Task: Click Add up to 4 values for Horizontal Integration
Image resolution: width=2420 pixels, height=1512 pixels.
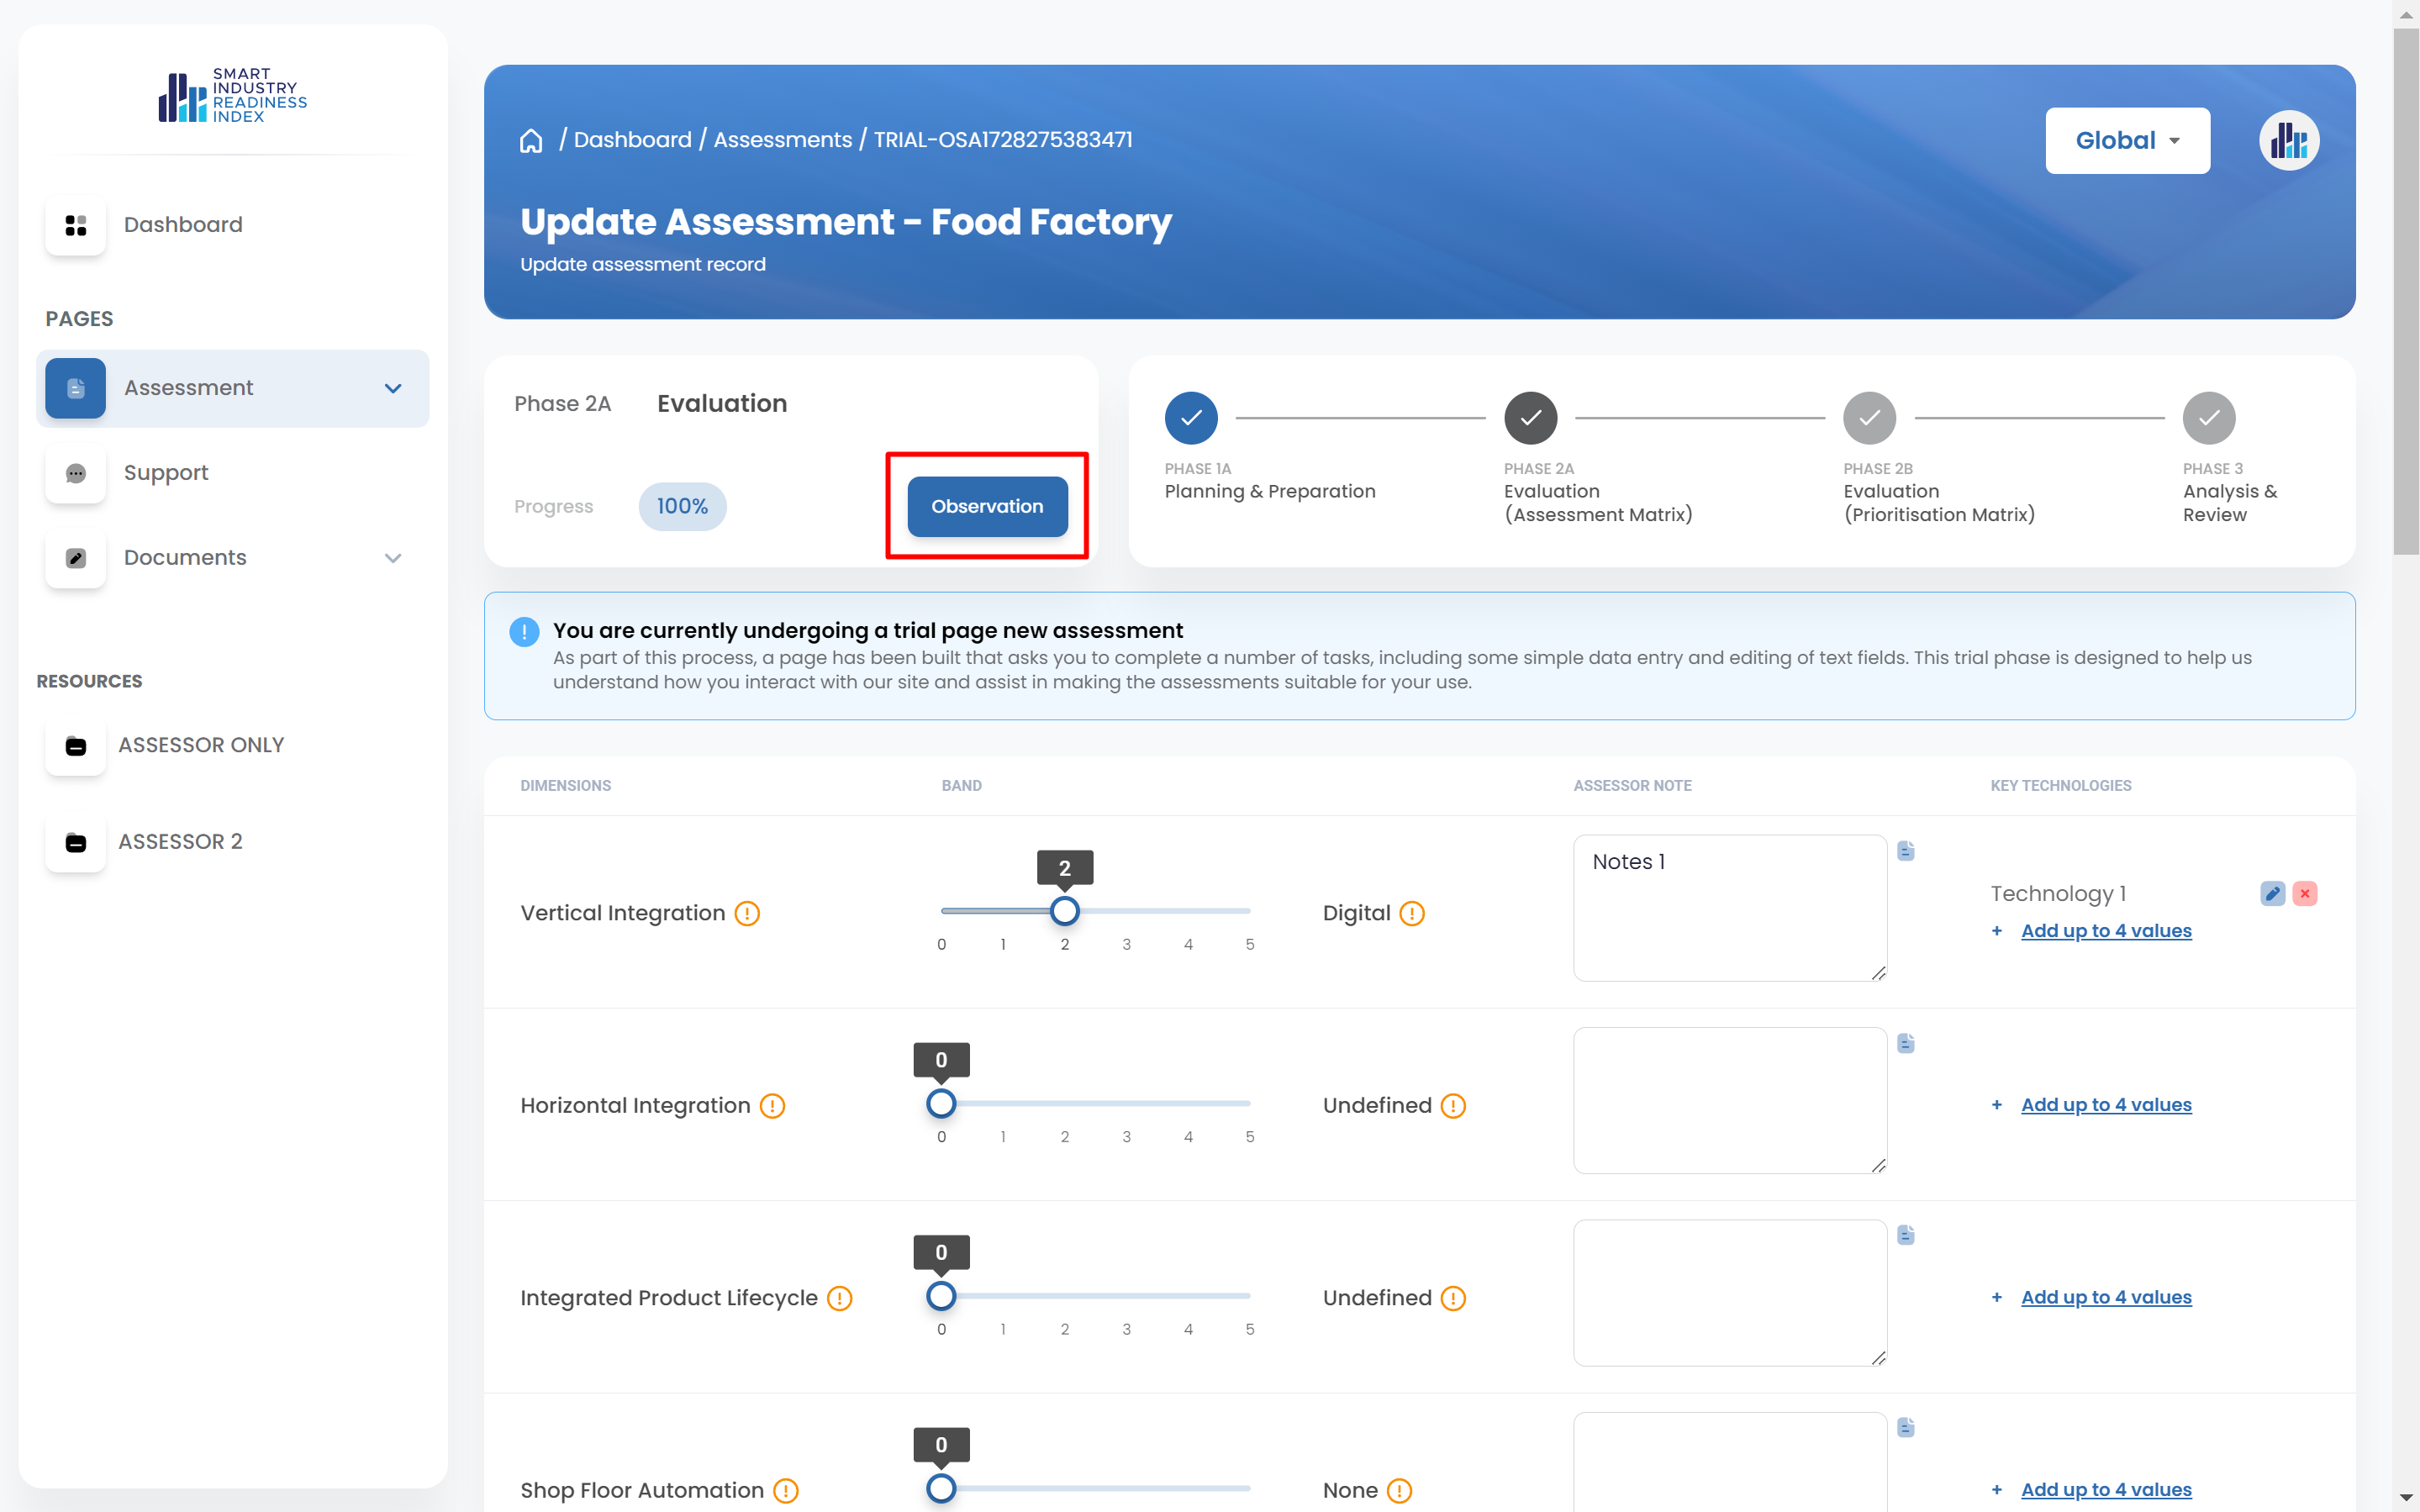Action: point(2106,1105)
